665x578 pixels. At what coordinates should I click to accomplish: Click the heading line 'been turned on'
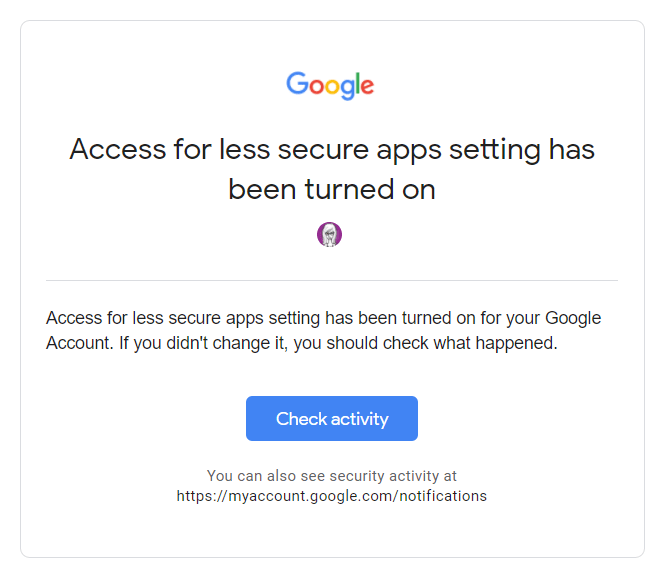332,189
